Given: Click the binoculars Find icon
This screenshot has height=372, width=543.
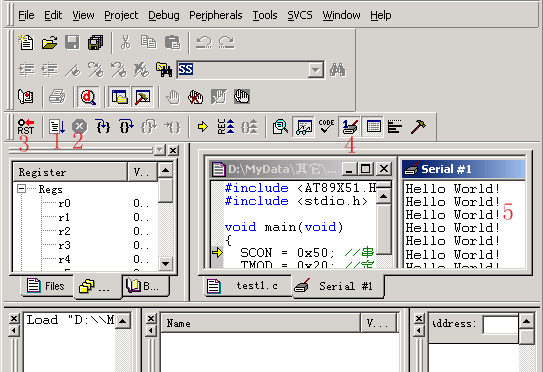Looking at the screenshot, I should tap(338, 70).
